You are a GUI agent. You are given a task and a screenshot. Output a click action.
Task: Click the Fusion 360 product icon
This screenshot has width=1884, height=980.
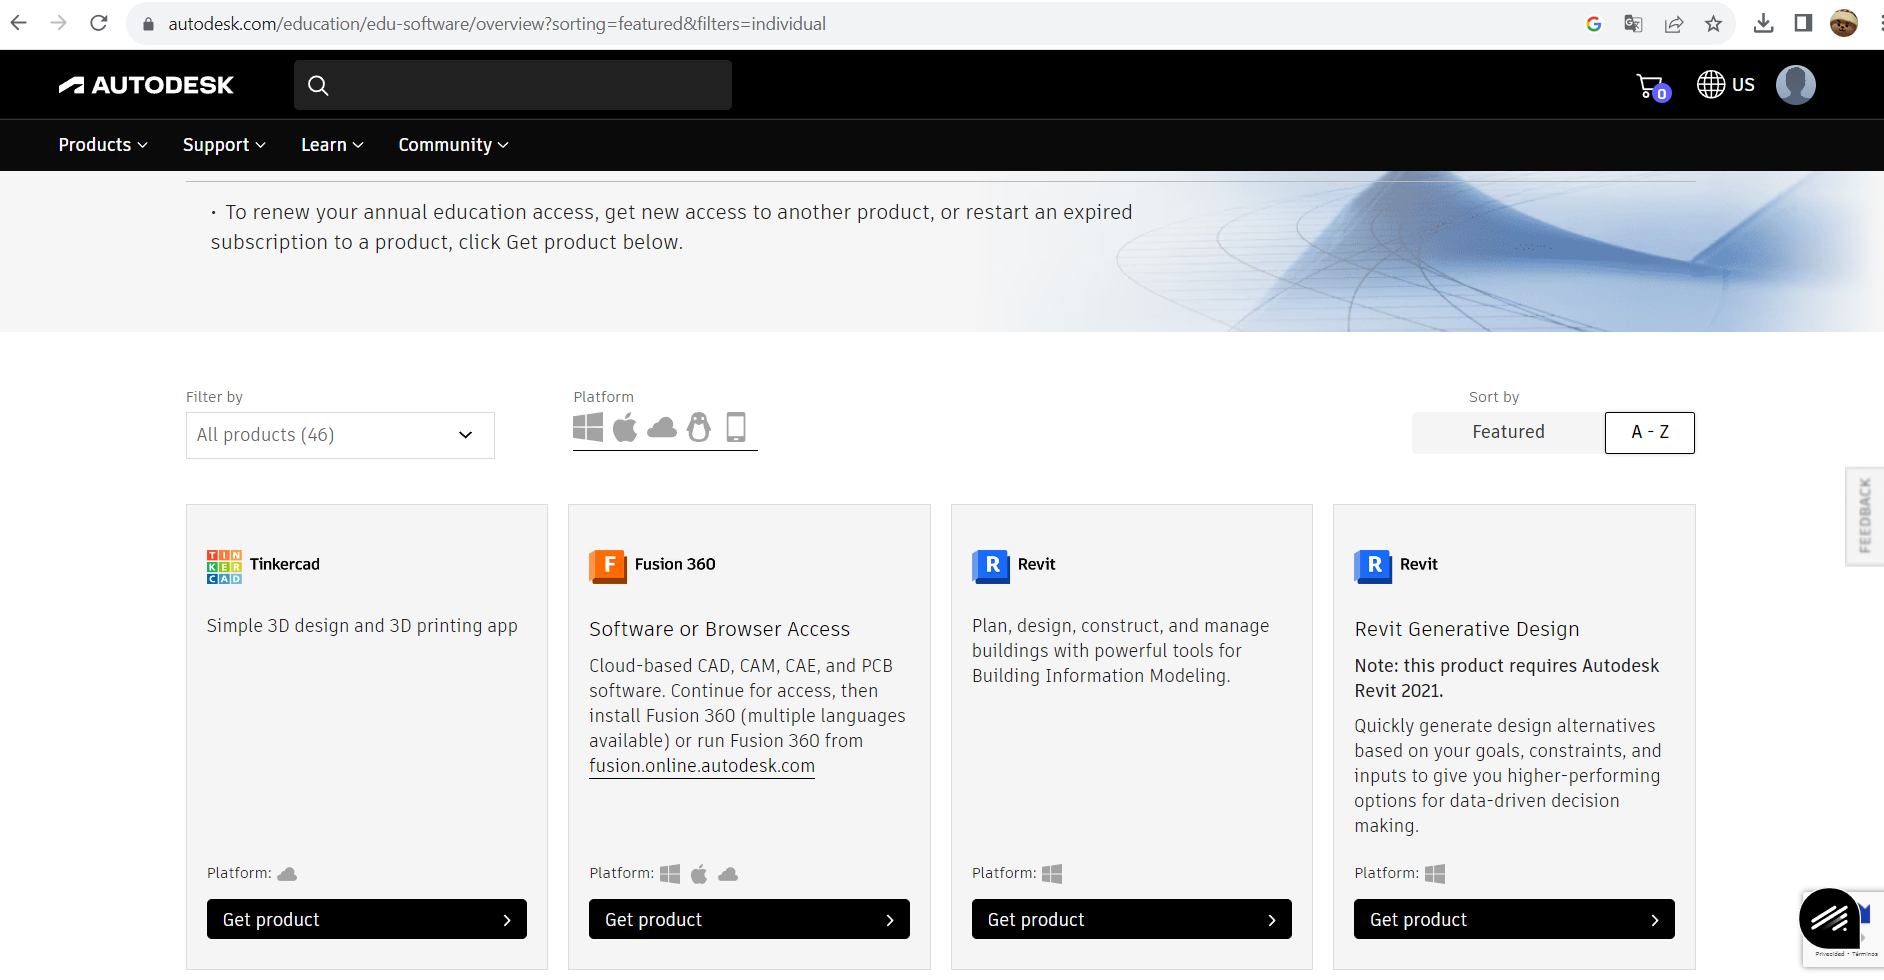pos(607,566)
